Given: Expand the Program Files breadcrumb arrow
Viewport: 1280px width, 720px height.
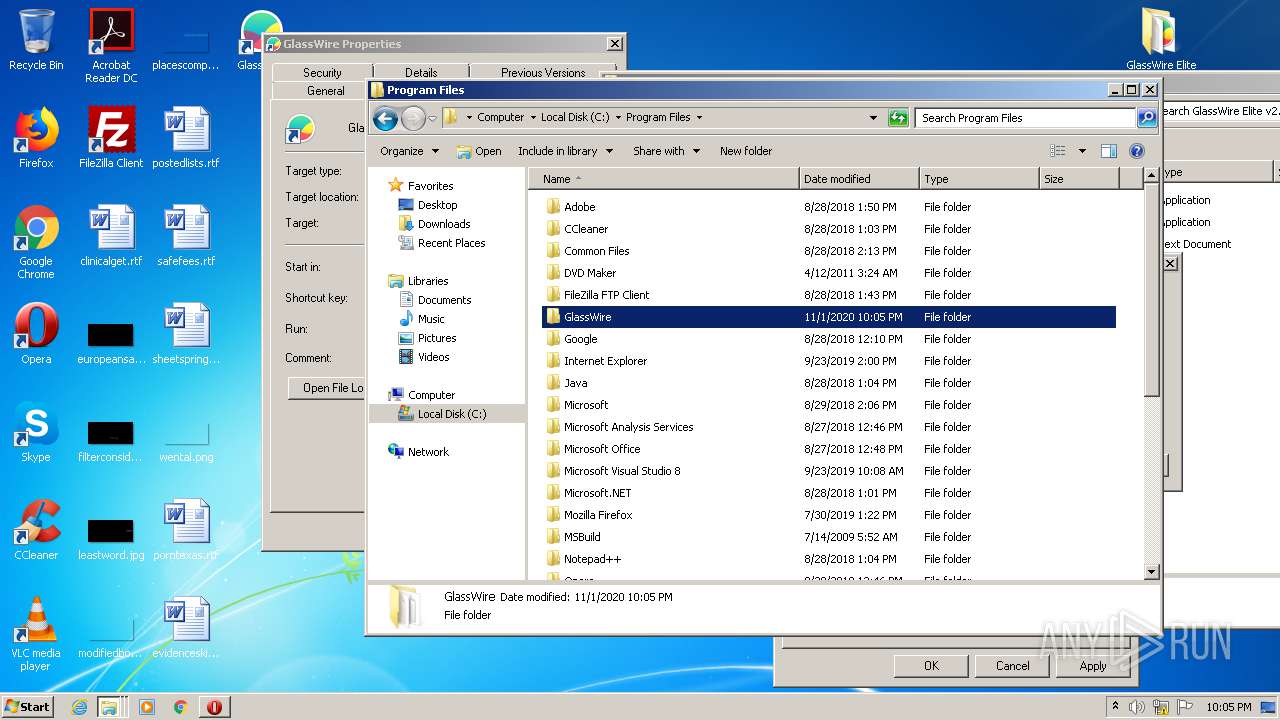Looking at the screenshot, I should click(699, 118).
